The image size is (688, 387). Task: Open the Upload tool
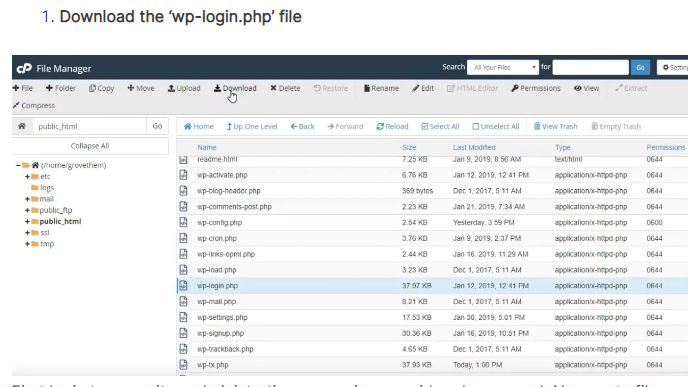pyautogui.click(x=184, y=88)
